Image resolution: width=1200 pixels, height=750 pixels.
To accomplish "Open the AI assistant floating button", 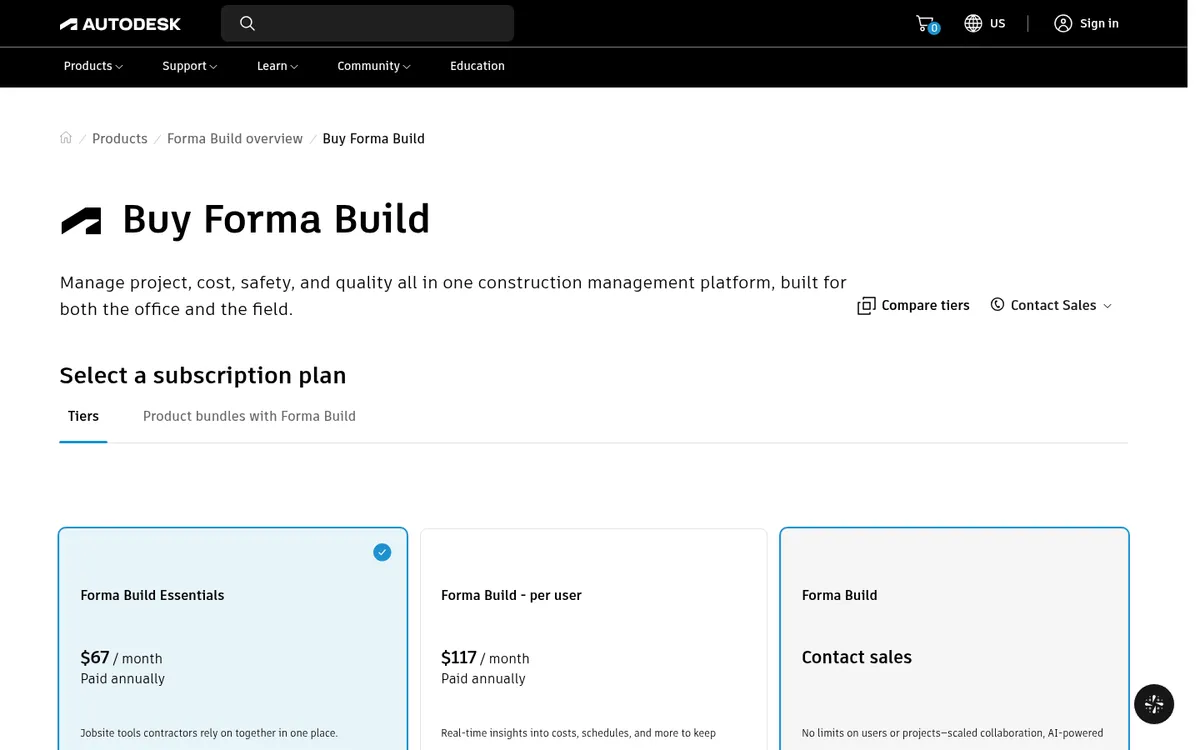I will [x=1154, y=704].
